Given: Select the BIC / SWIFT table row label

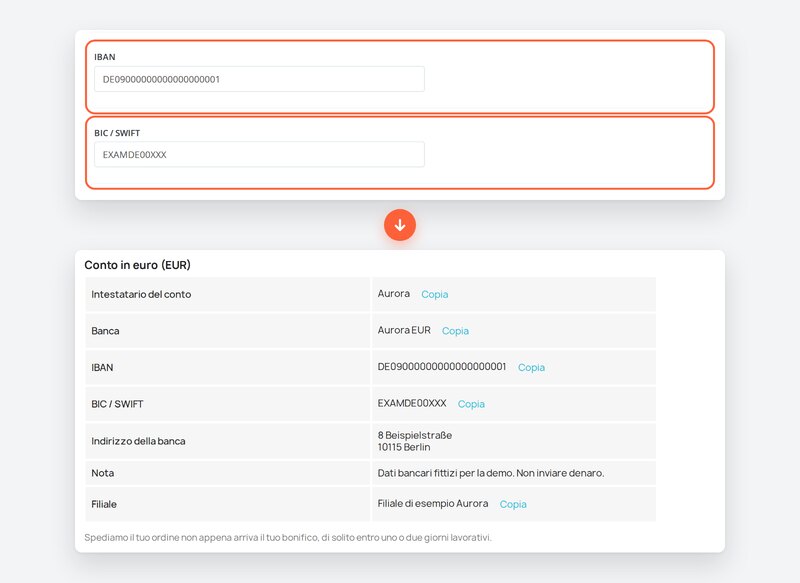Looking at the screenshot, I should [117, 404].
